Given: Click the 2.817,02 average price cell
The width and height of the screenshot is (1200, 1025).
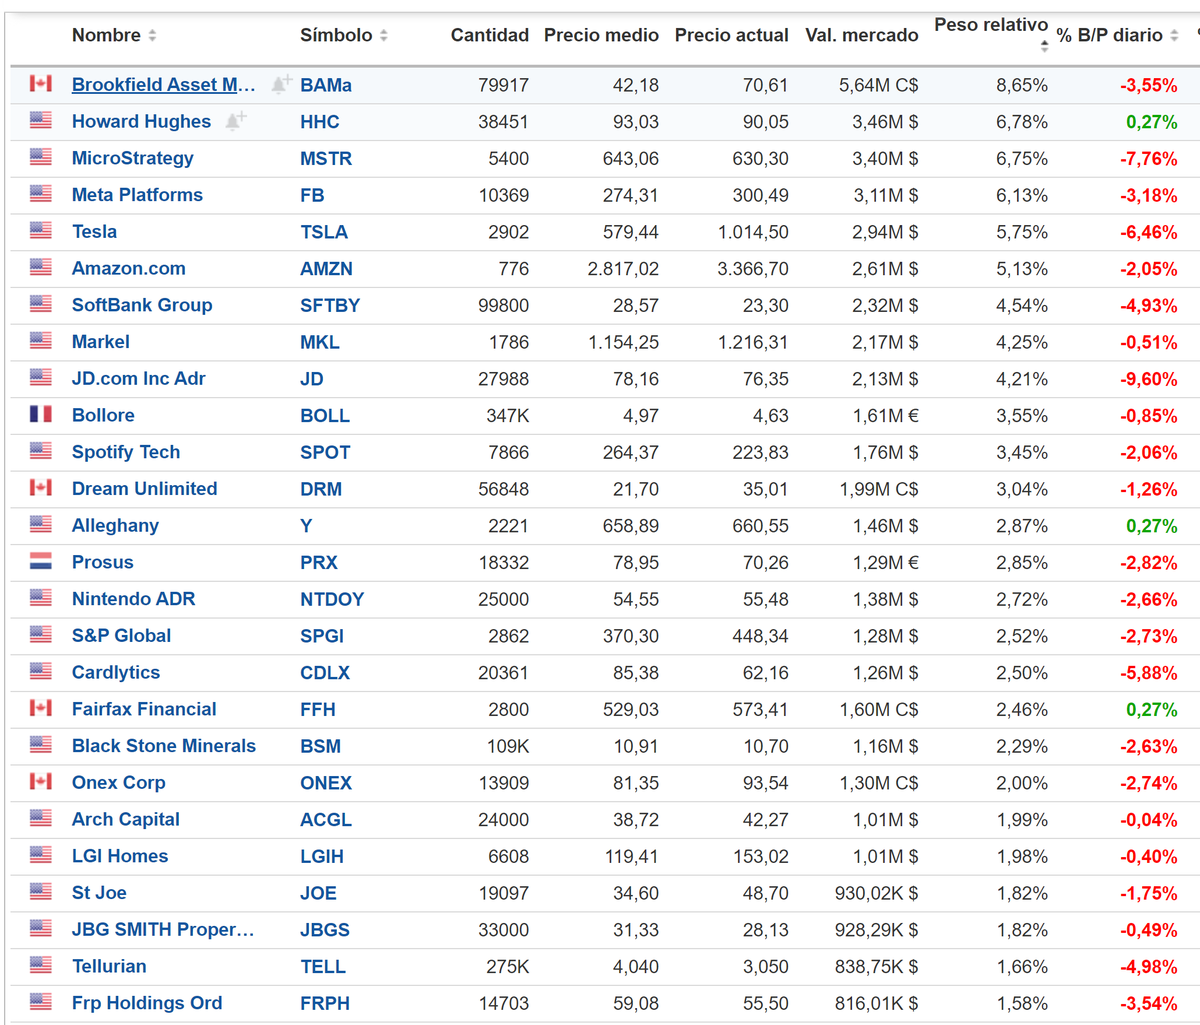Looking at the screenshot, I should tap(623, 268).
